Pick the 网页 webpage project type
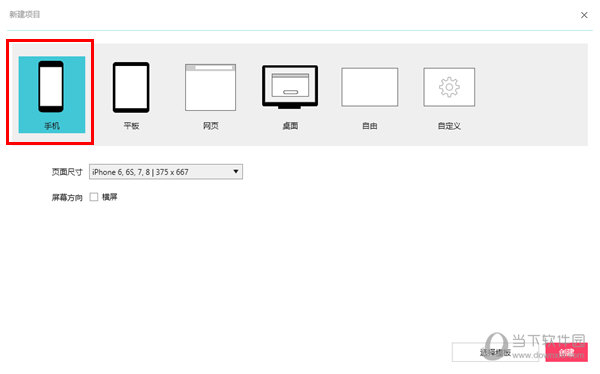600x374 pixels. 210,95
